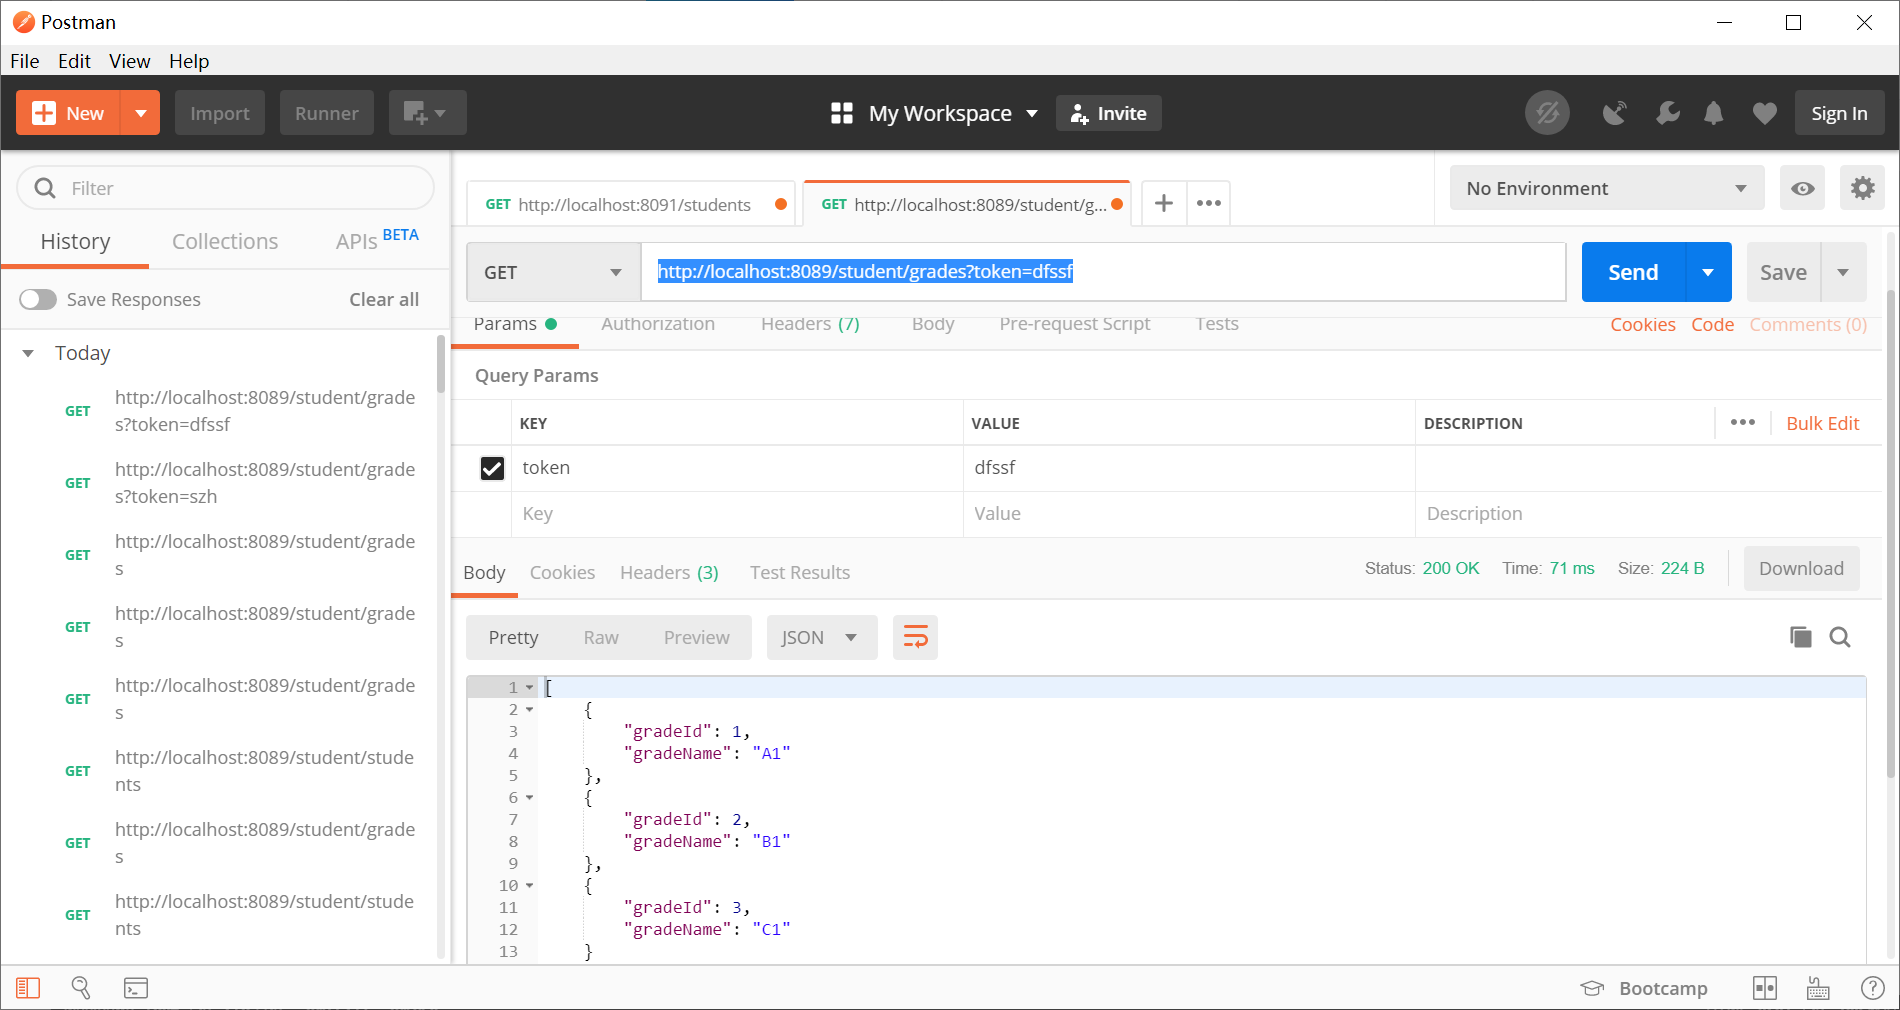Viewport: 1900px width, 1010px height.
Task: Click the sidebar Filter input field
Action: 226,188
